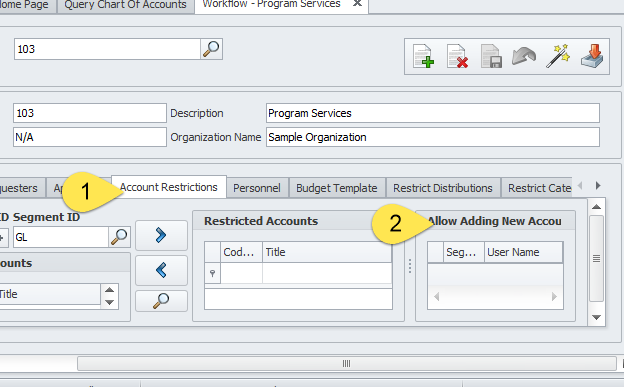This screenshot has width=624, height=387.
Task: Select the Restrict Distributions tab
Action: coord(443,188)
